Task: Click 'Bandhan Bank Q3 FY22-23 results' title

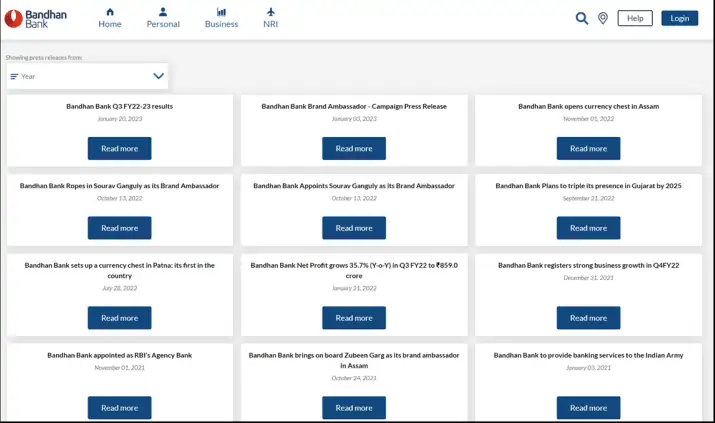Action: [x=119, y=106]
